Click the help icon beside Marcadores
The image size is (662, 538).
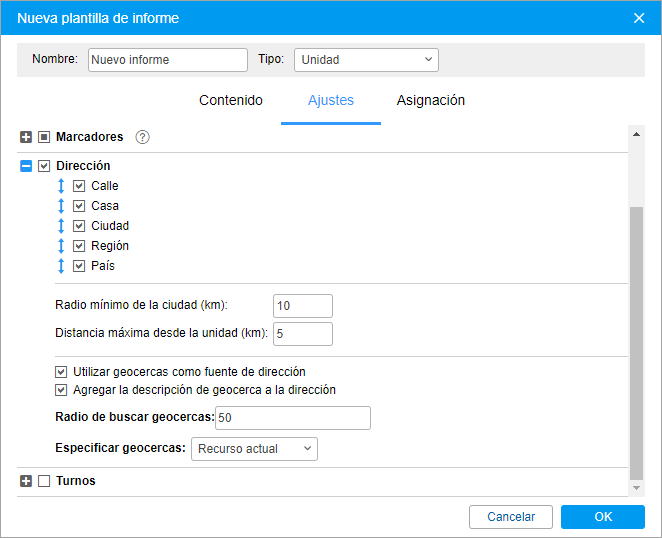pyautogui.click(x=142, y=137)
